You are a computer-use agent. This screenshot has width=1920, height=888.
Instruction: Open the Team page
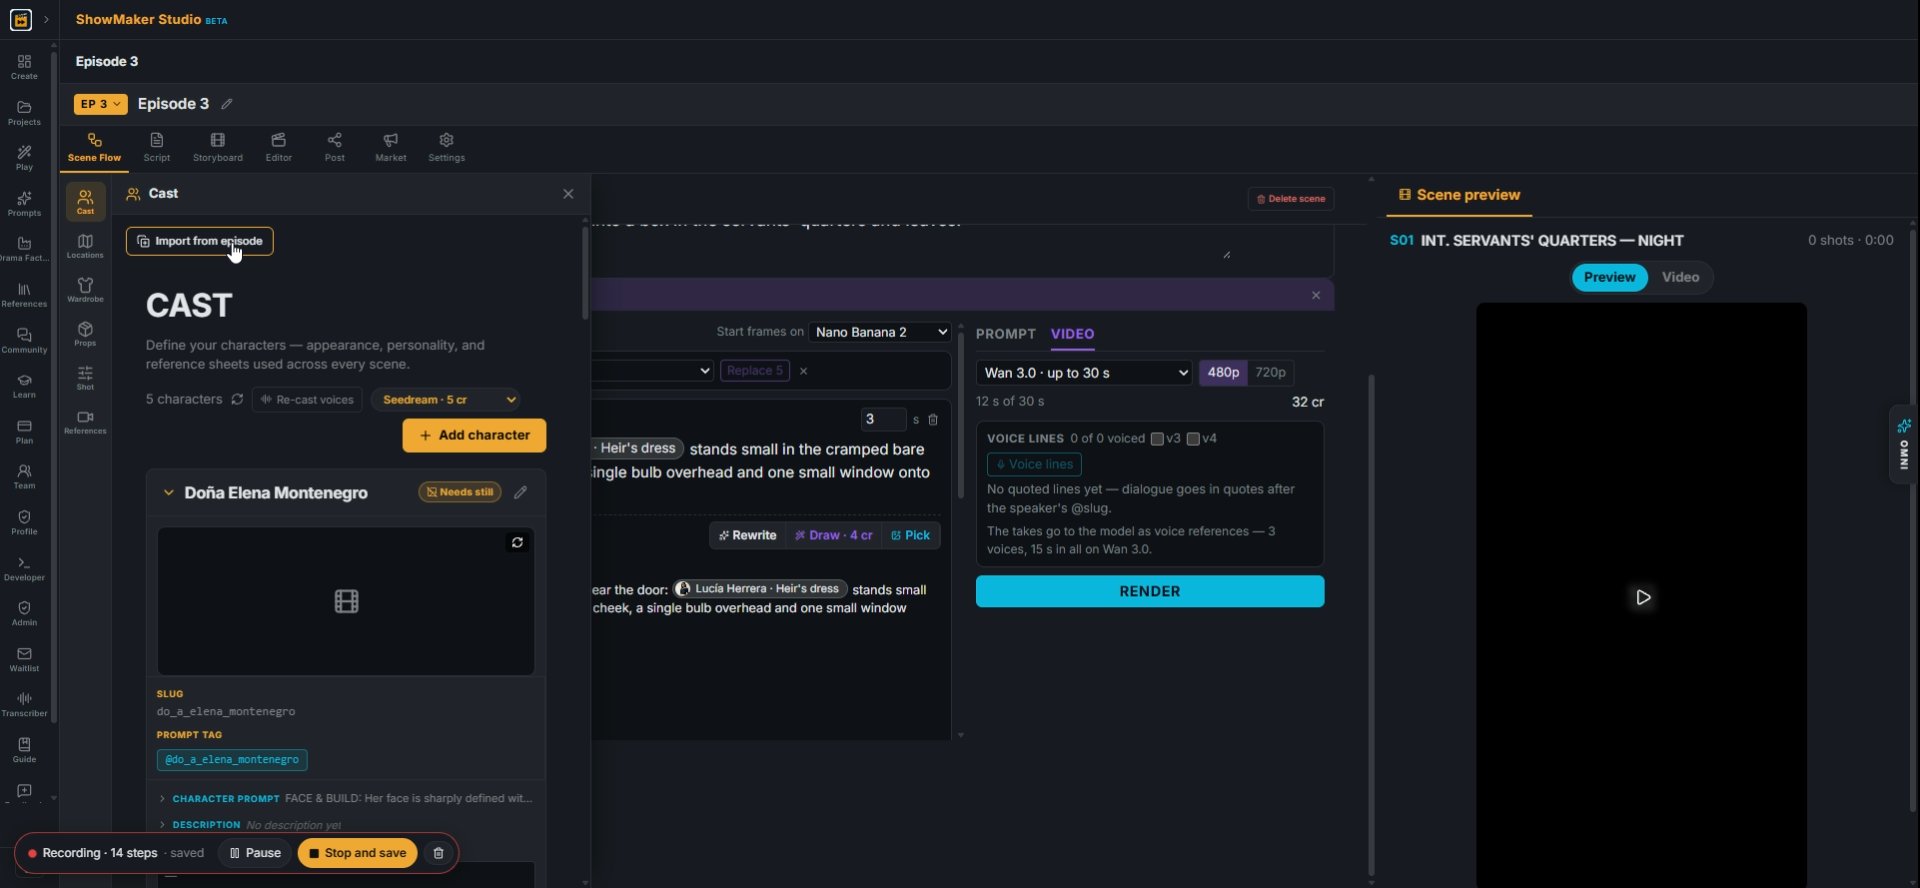[x=24, y=477]
